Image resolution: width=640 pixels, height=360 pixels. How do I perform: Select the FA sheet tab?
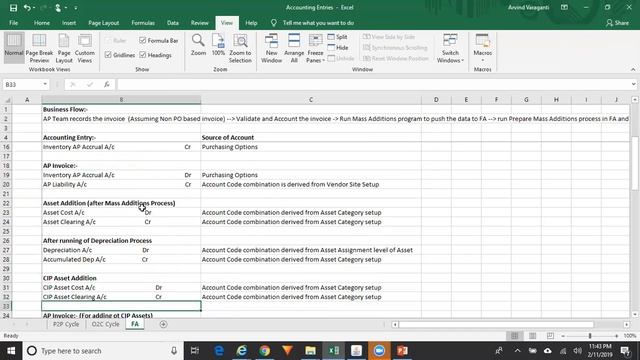coord(135,324)
